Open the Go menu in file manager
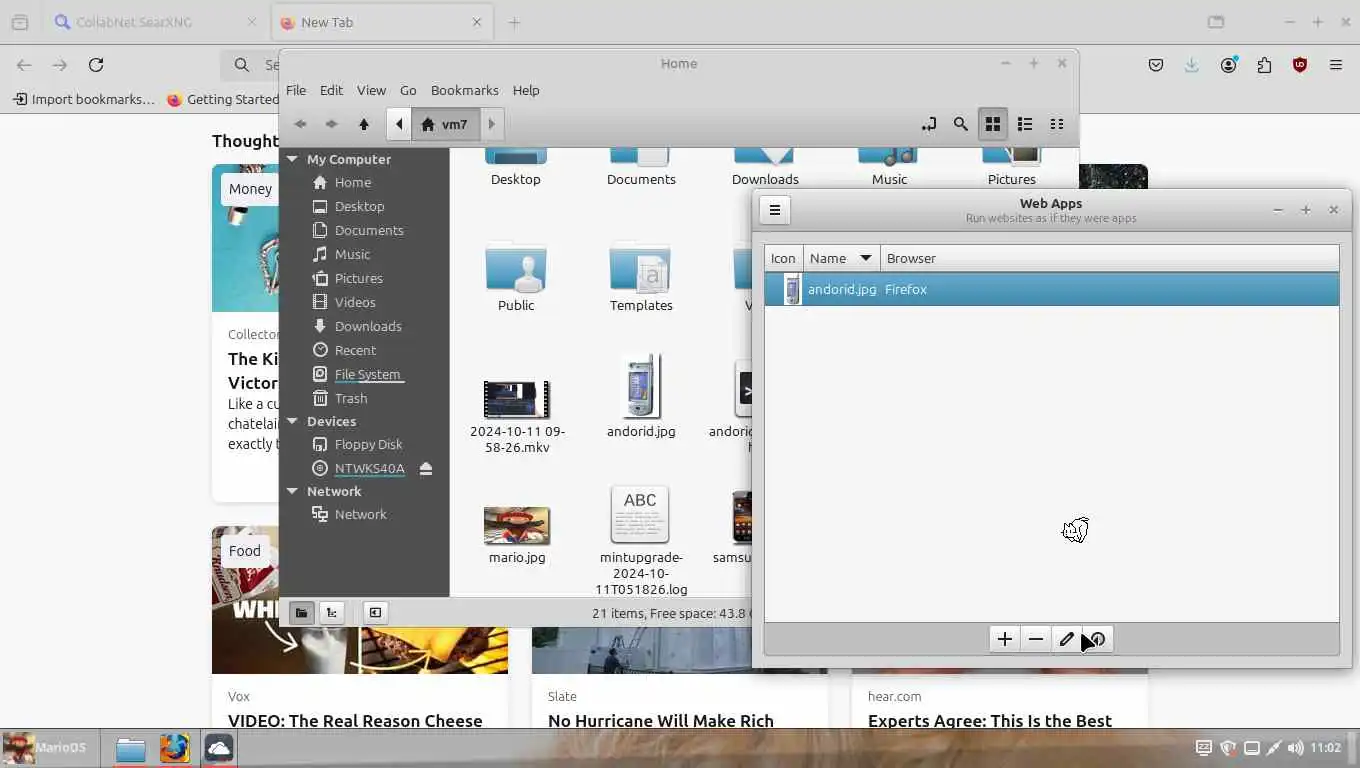Screen dimensions: 1360x768 tap(408, 90)
